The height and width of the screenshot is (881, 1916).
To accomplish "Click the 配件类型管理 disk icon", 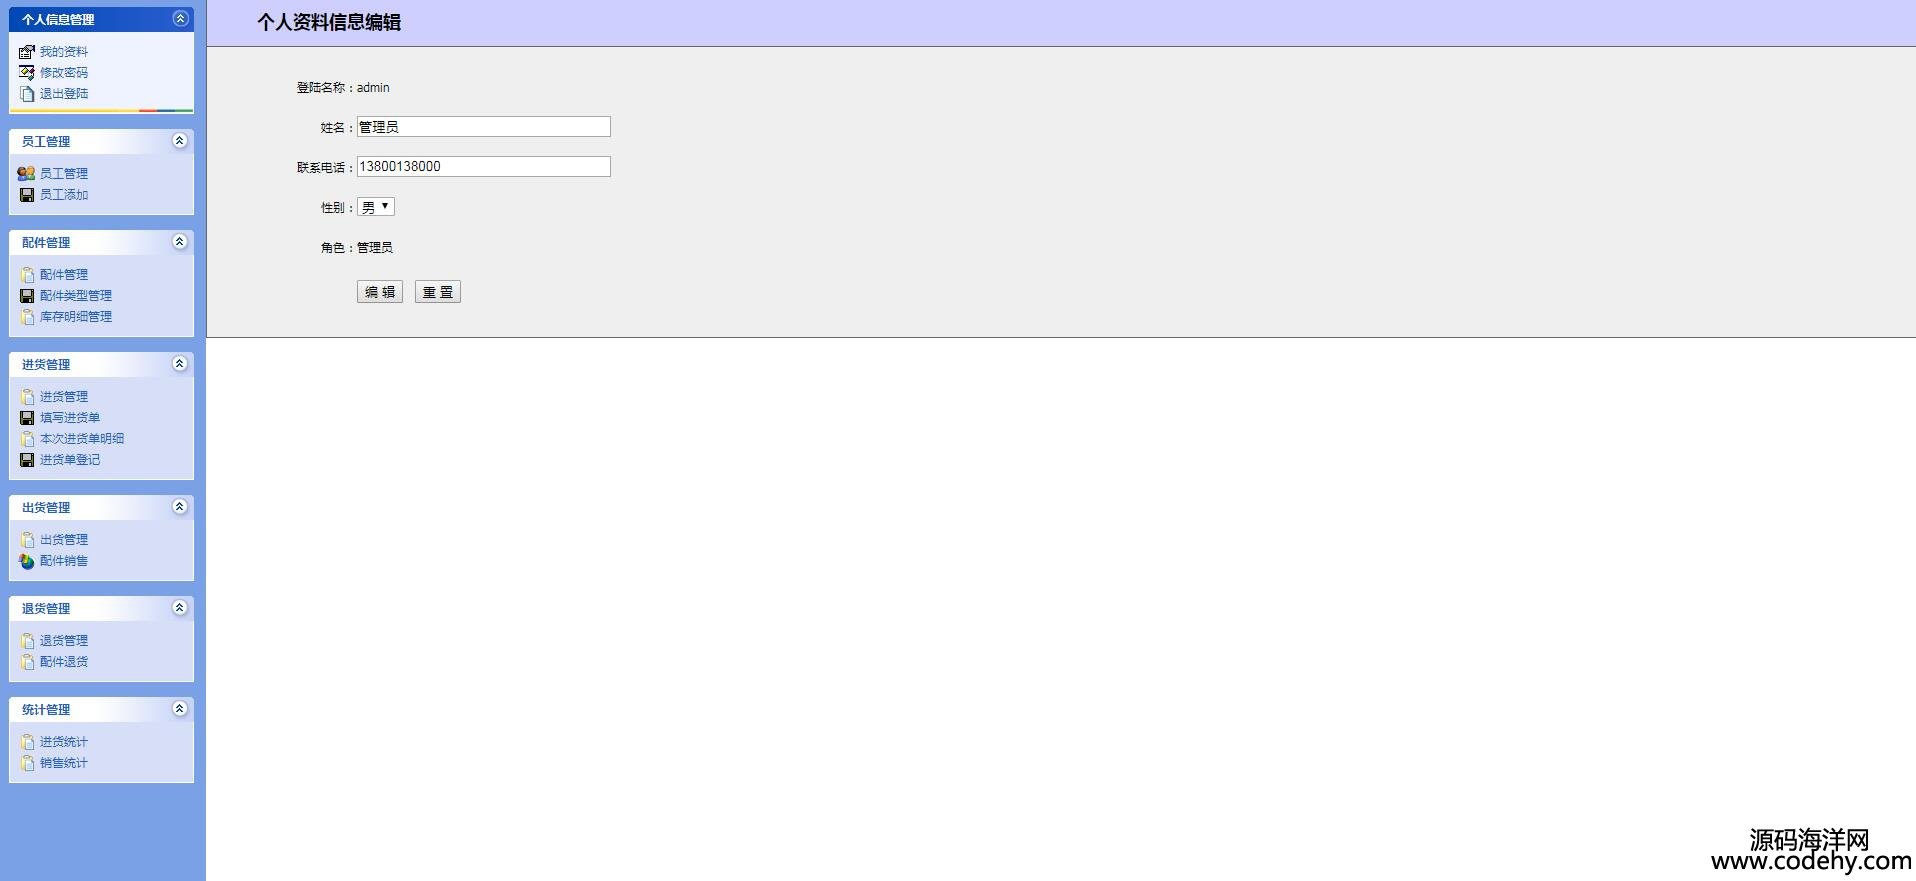I will pyautogui.click(x=27, y=296).
